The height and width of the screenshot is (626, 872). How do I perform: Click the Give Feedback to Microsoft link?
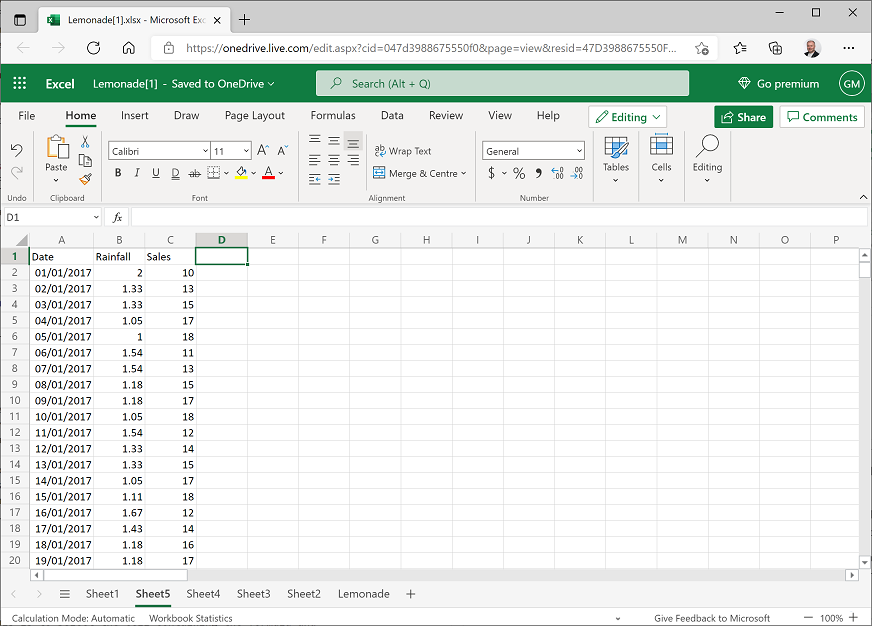point(712,618)
